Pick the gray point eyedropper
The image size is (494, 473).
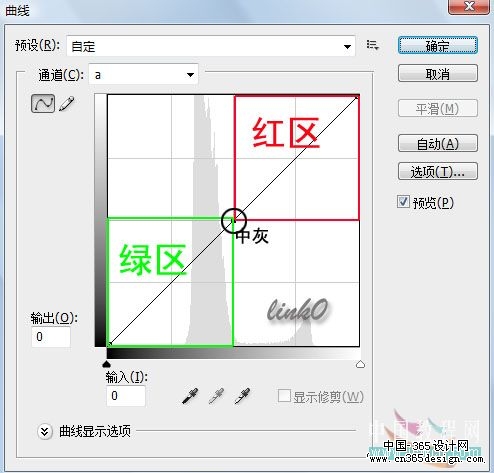(x=216, y=396)
